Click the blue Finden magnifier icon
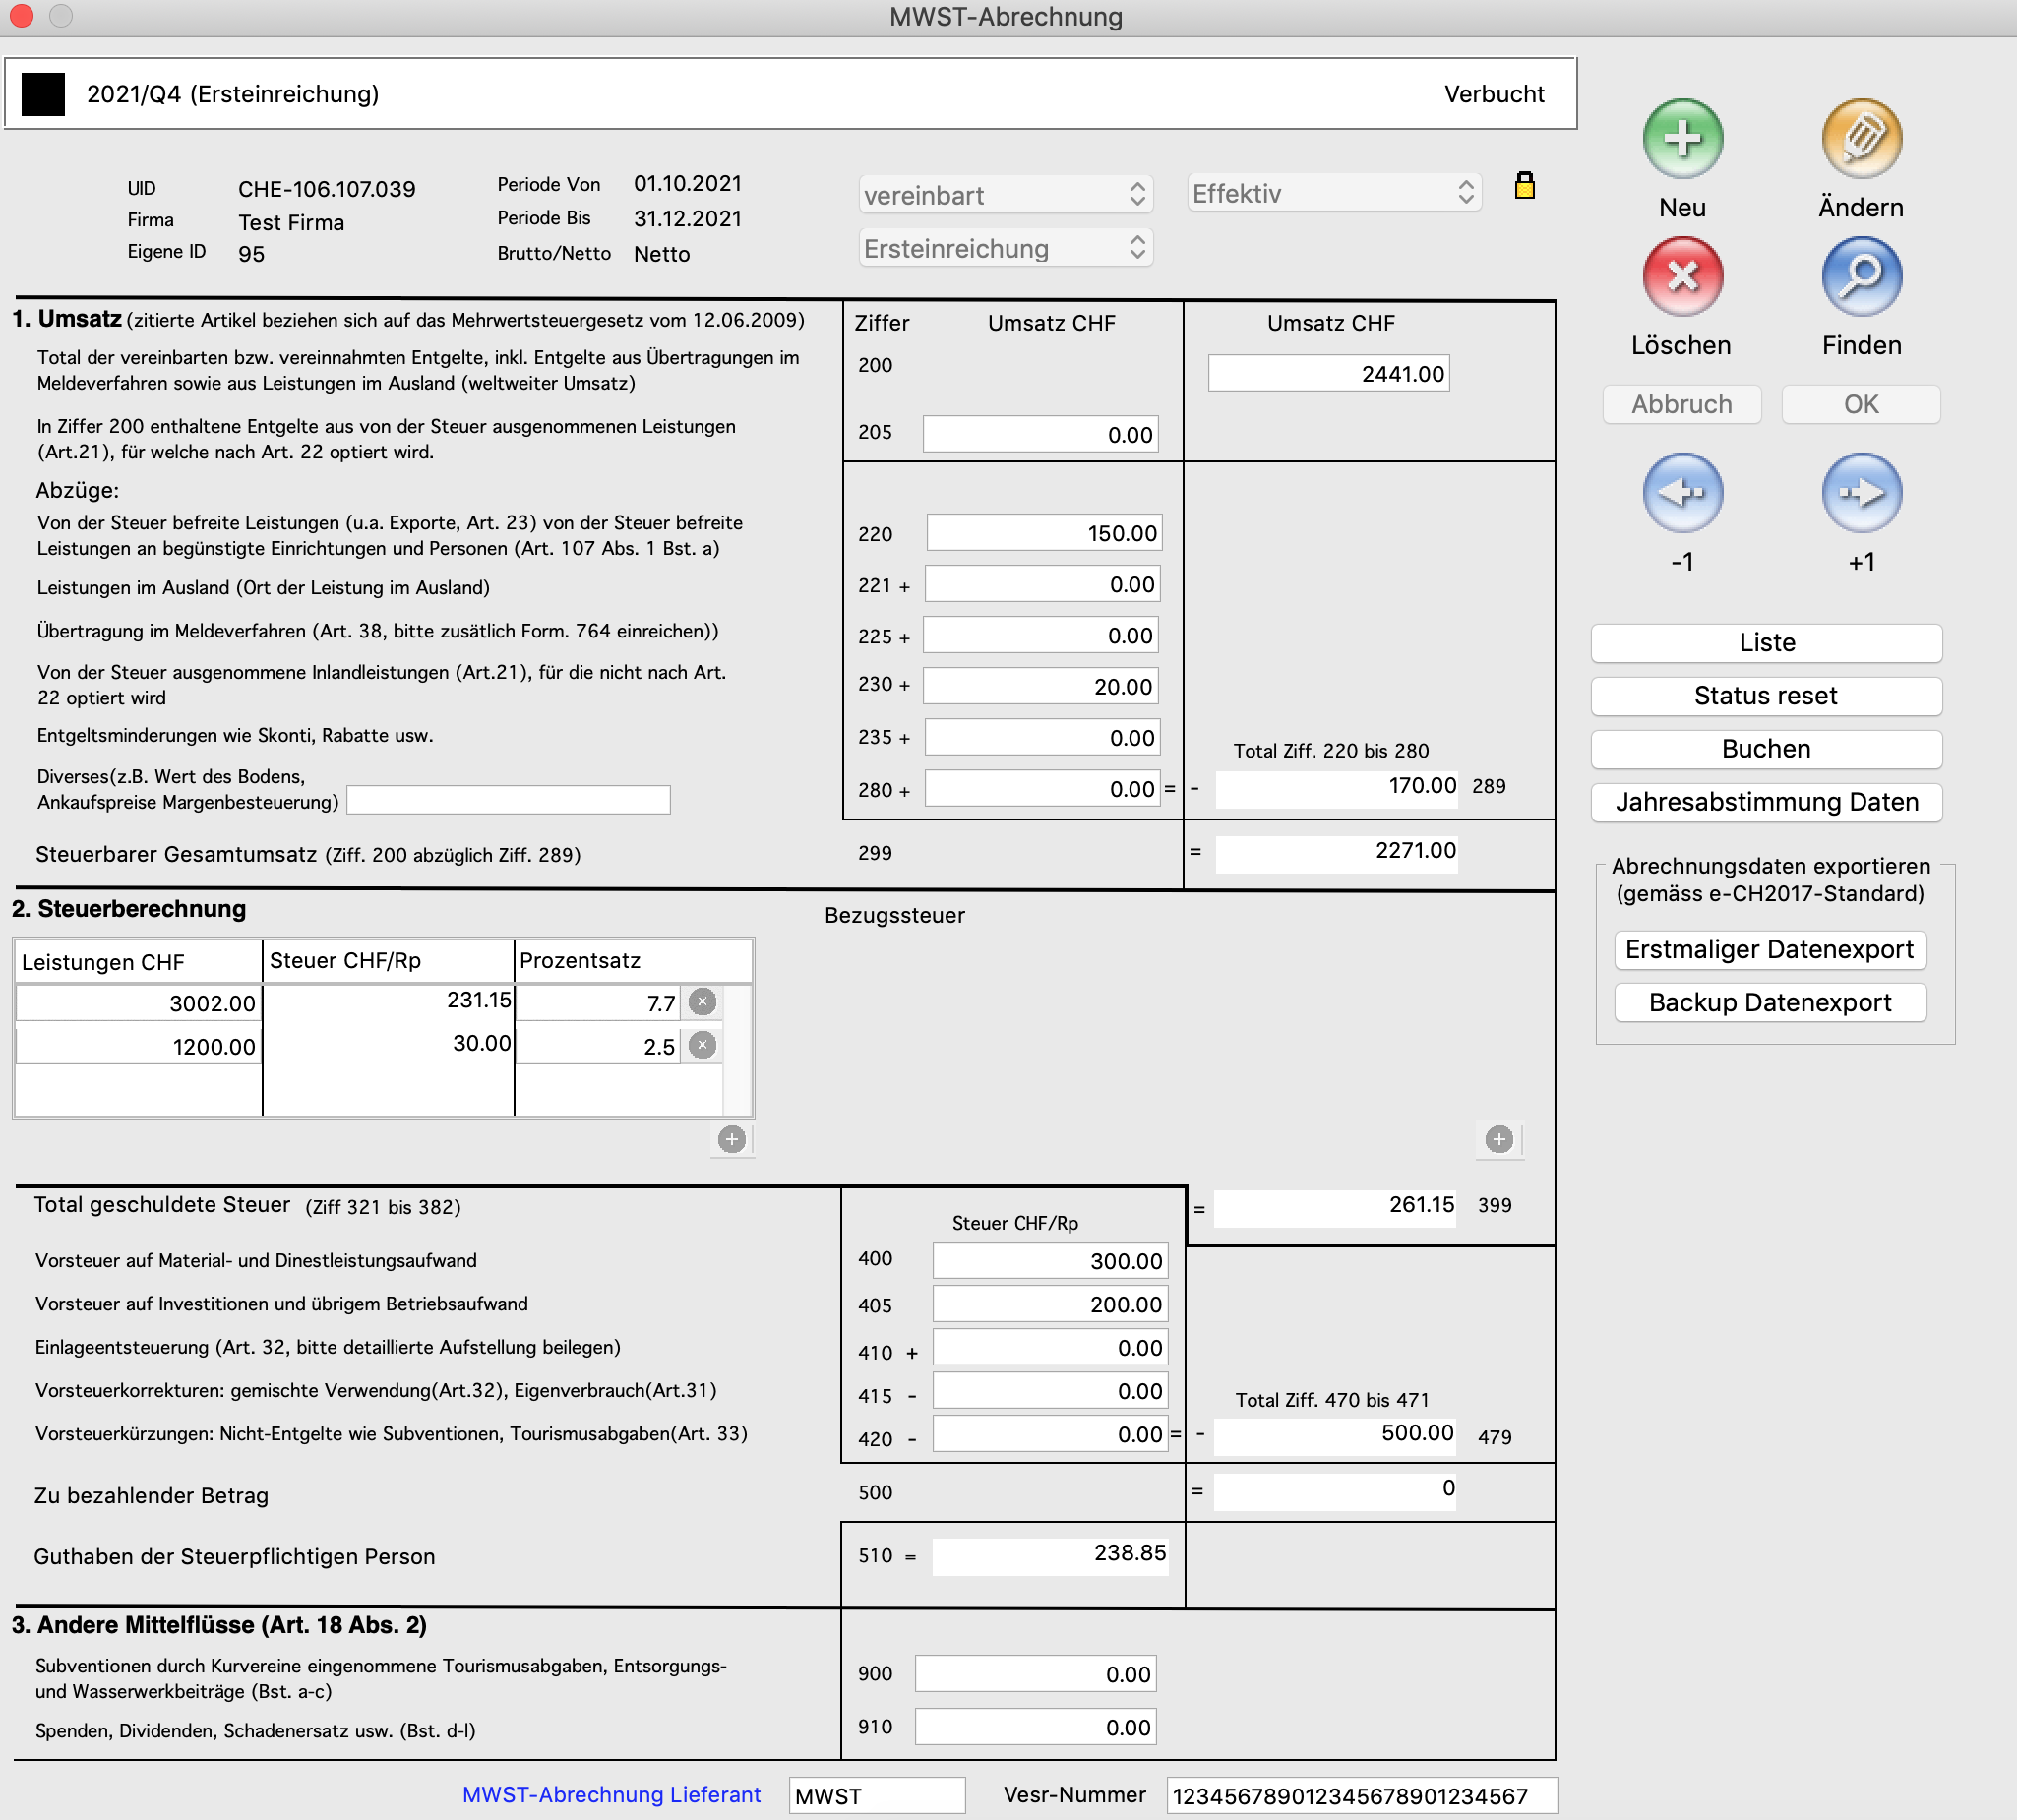Viewport: 2017px width, 1820px height. [1860, 276]
